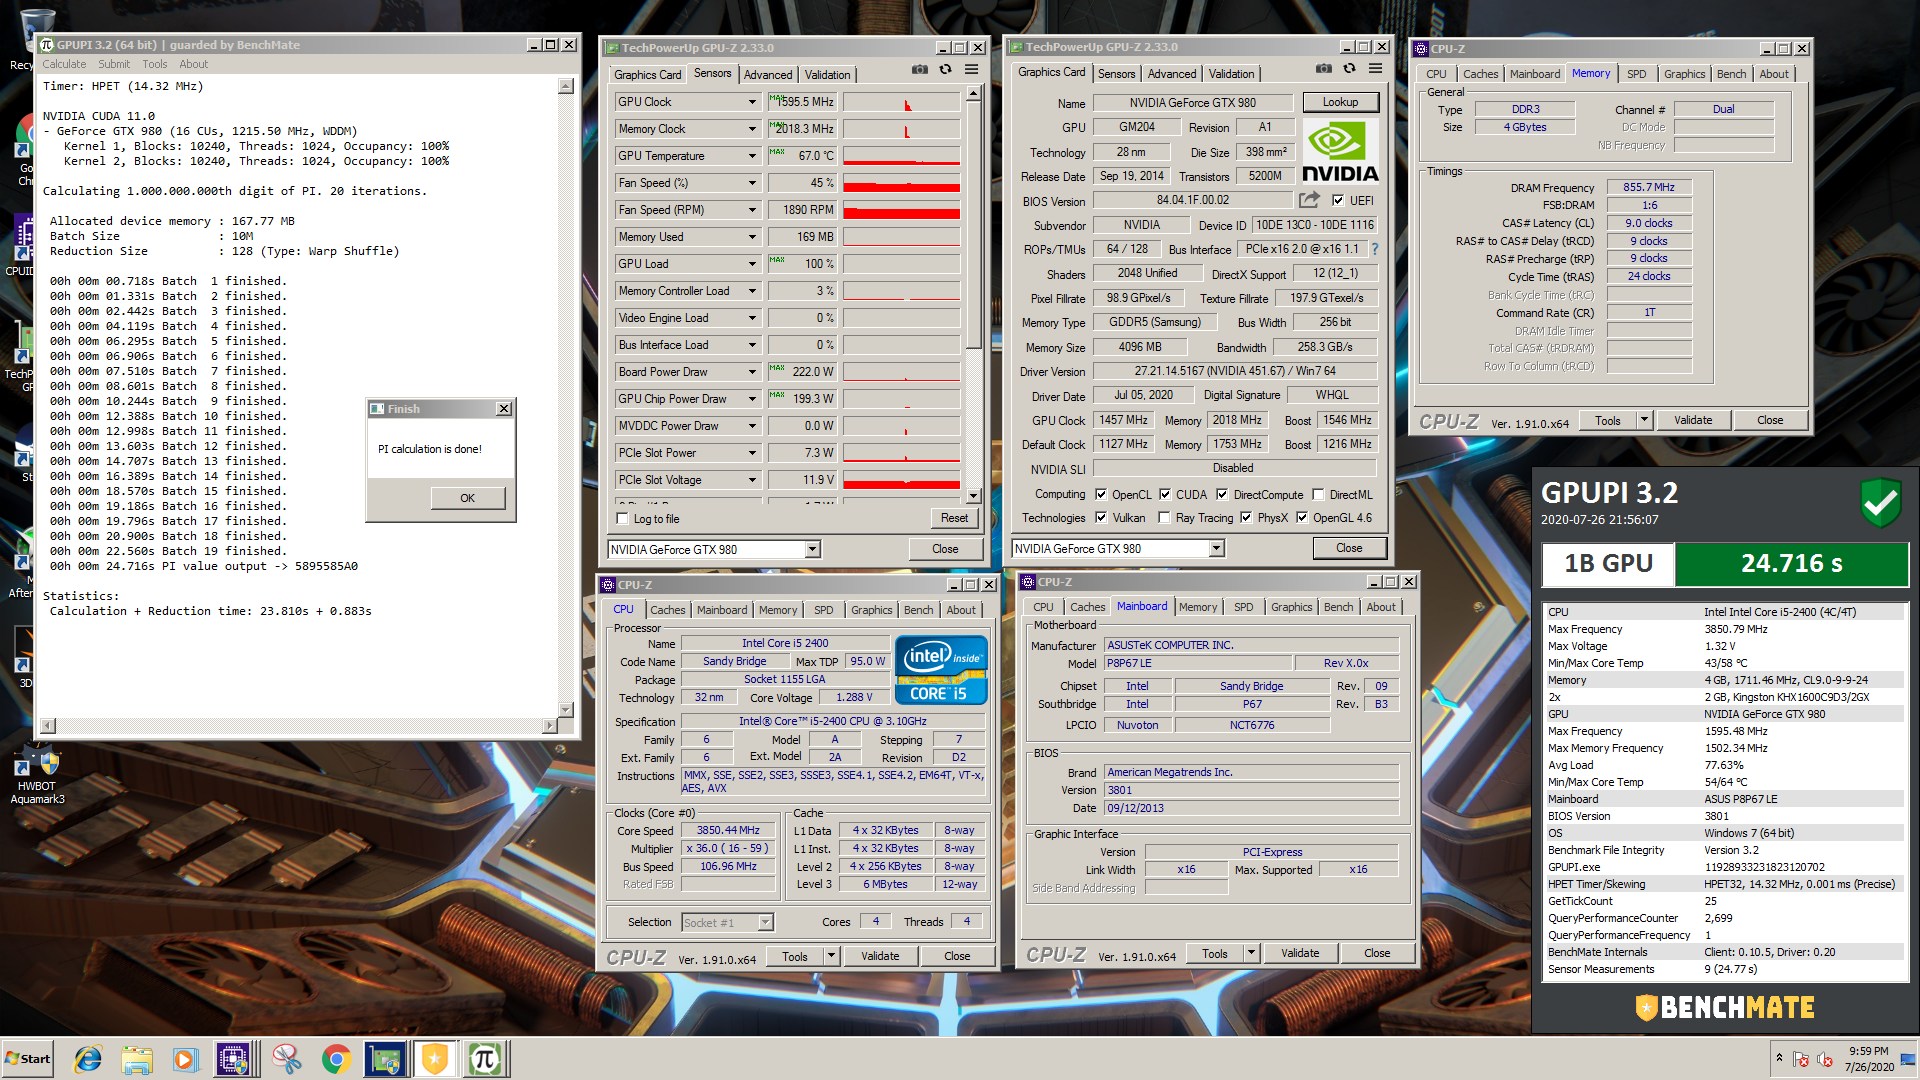The width and height of the screenshot is (1920, 1080).
Task: Toggle the PhysX checkbox
Action: pos(1246,517)
